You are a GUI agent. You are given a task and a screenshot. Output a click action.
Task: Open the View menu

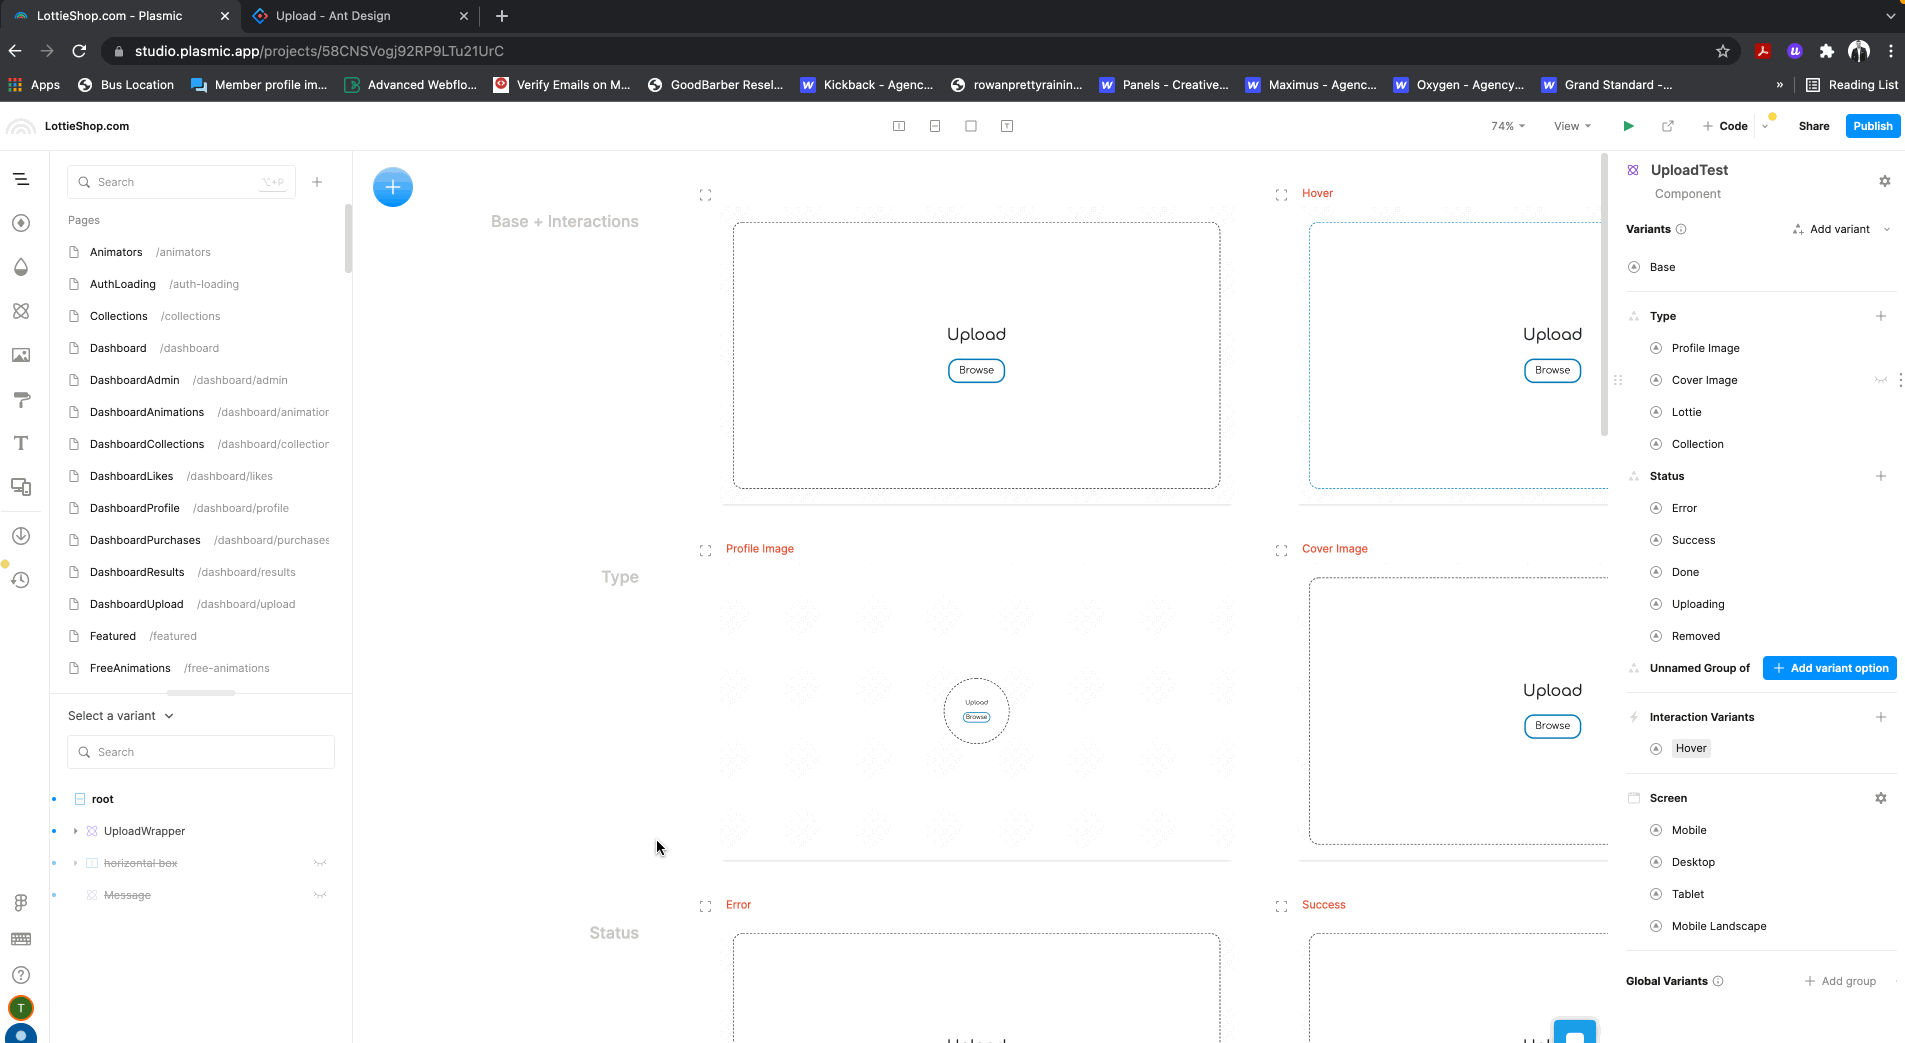pos(1572,126)
